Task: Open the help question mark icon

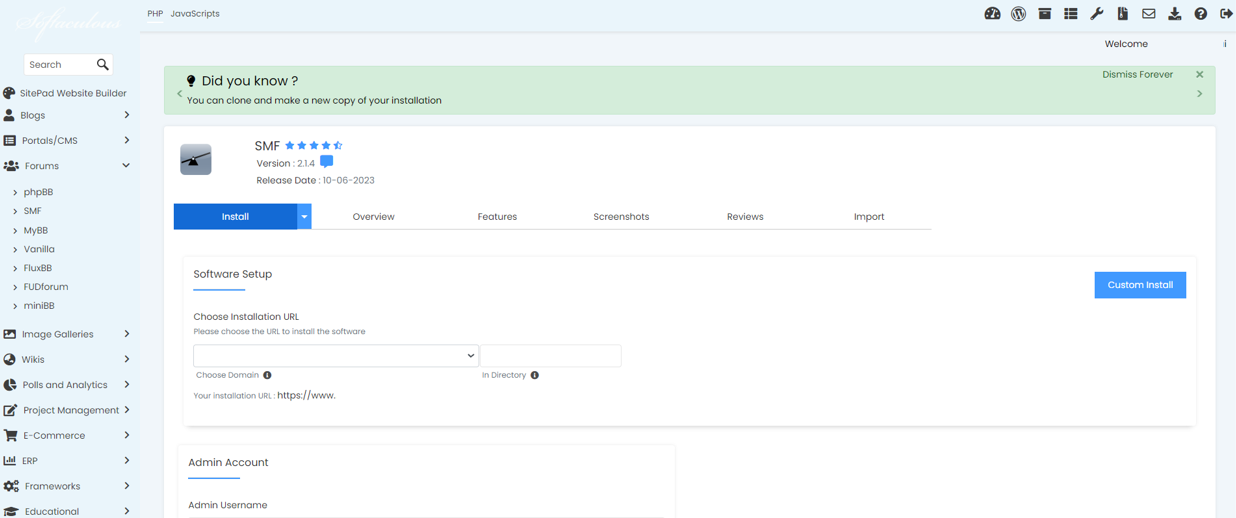Action: pyautogui.click(x=1200, y=14)
